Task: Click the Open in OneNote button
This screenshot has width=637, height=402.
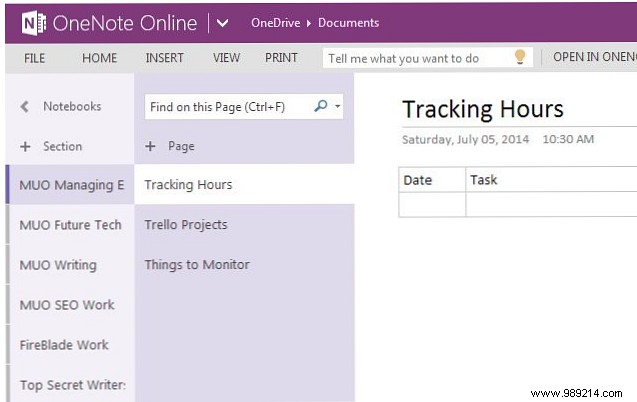Action: (x=595, y=57)
